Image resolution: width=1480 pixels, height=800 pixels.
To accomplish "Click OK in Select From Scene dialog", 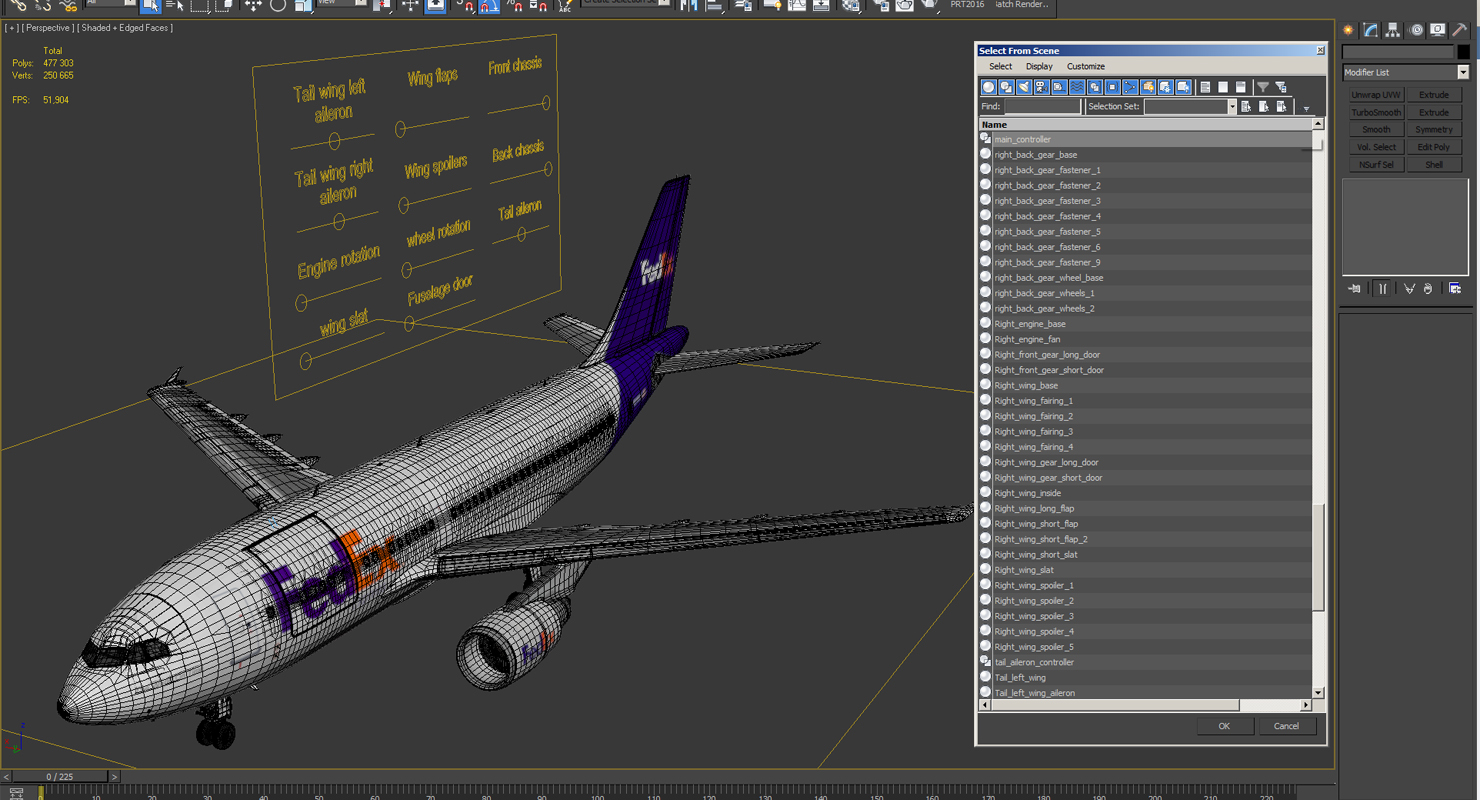I will pos(1224,726).
